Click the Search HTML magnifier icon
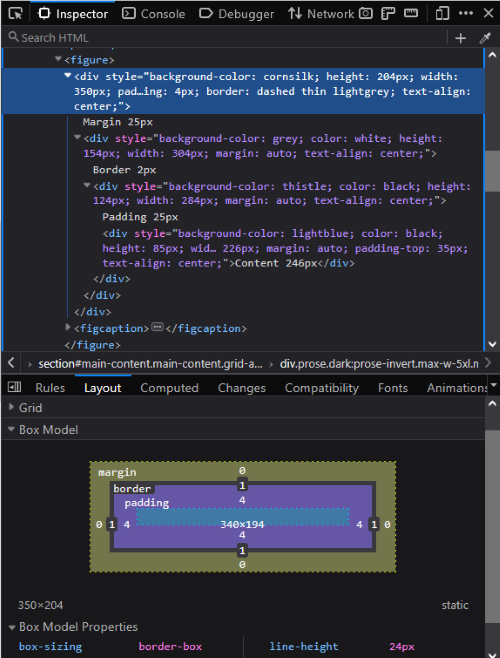 tap(13, 37)
